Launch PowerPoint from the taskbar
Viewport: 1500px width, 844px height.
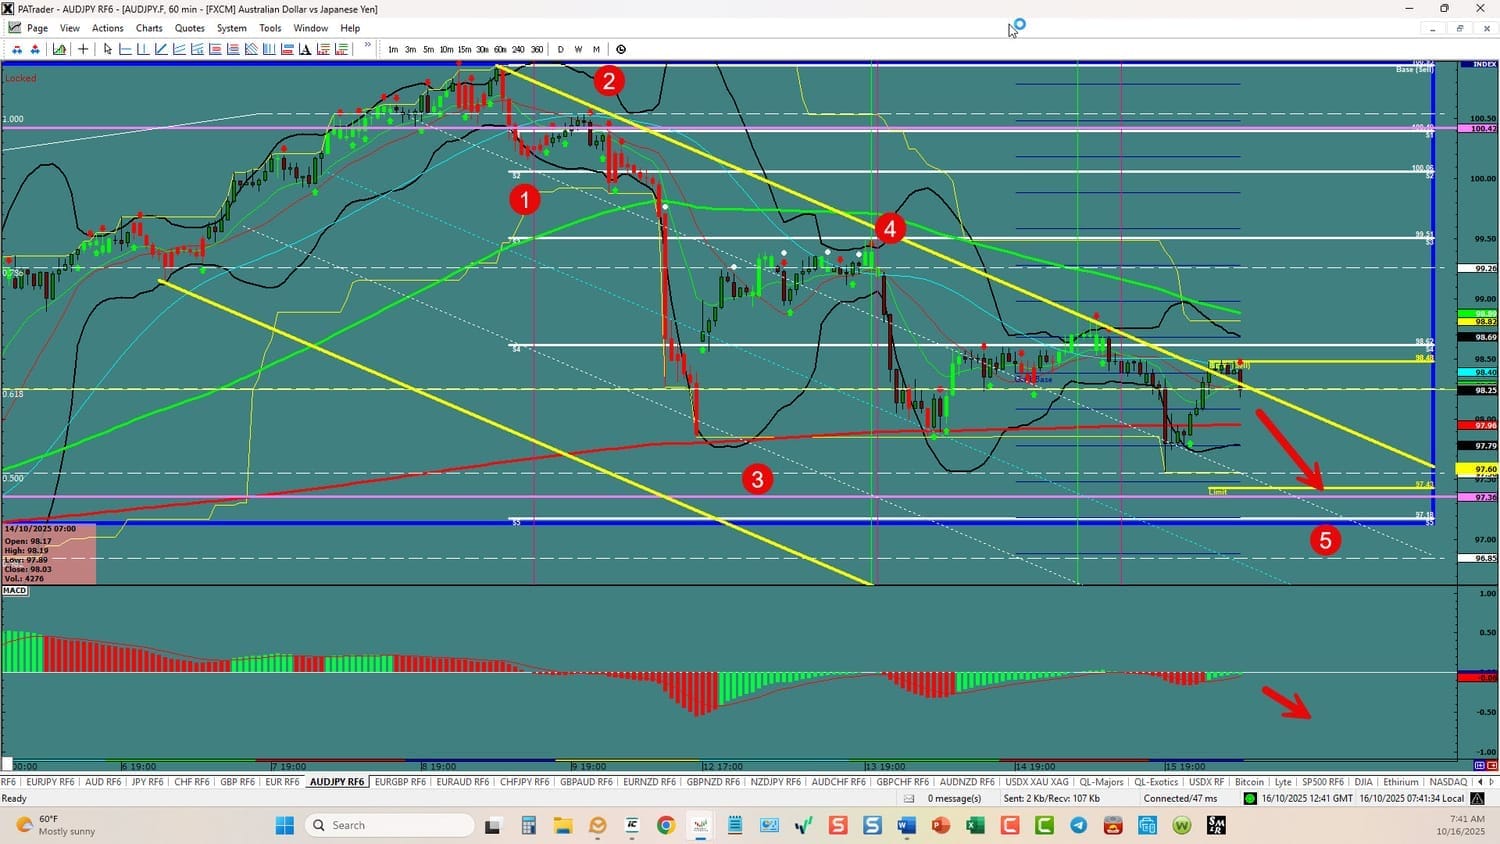point(941,825)
